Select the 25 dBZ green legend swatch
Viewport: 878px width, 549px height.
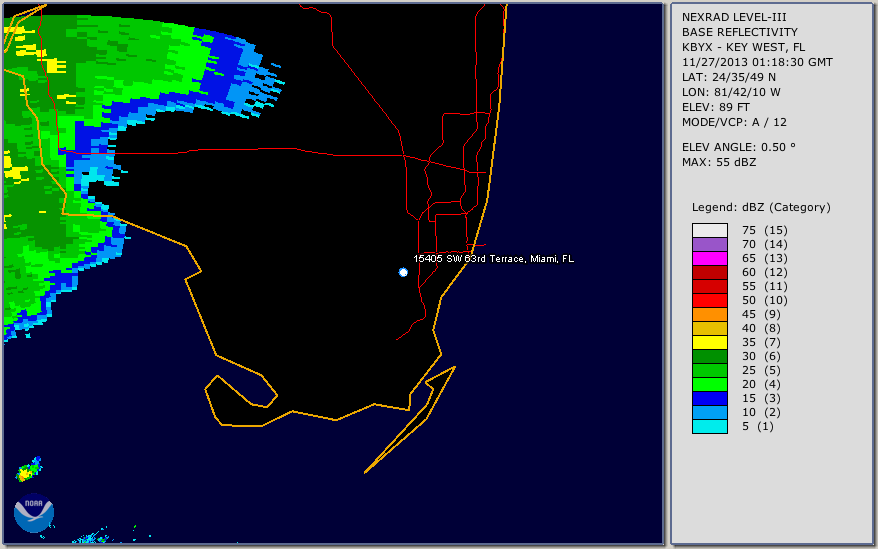coord(710,370)
